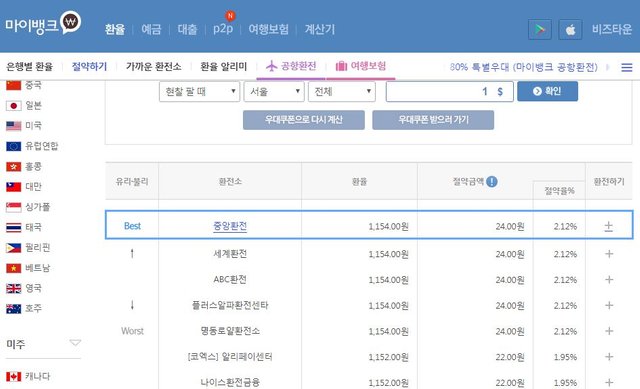Click plus icon for 나이스환전금융 row
Image resolution: width=640 pixels, height=389 pixels.
click(x=609, y=382)
